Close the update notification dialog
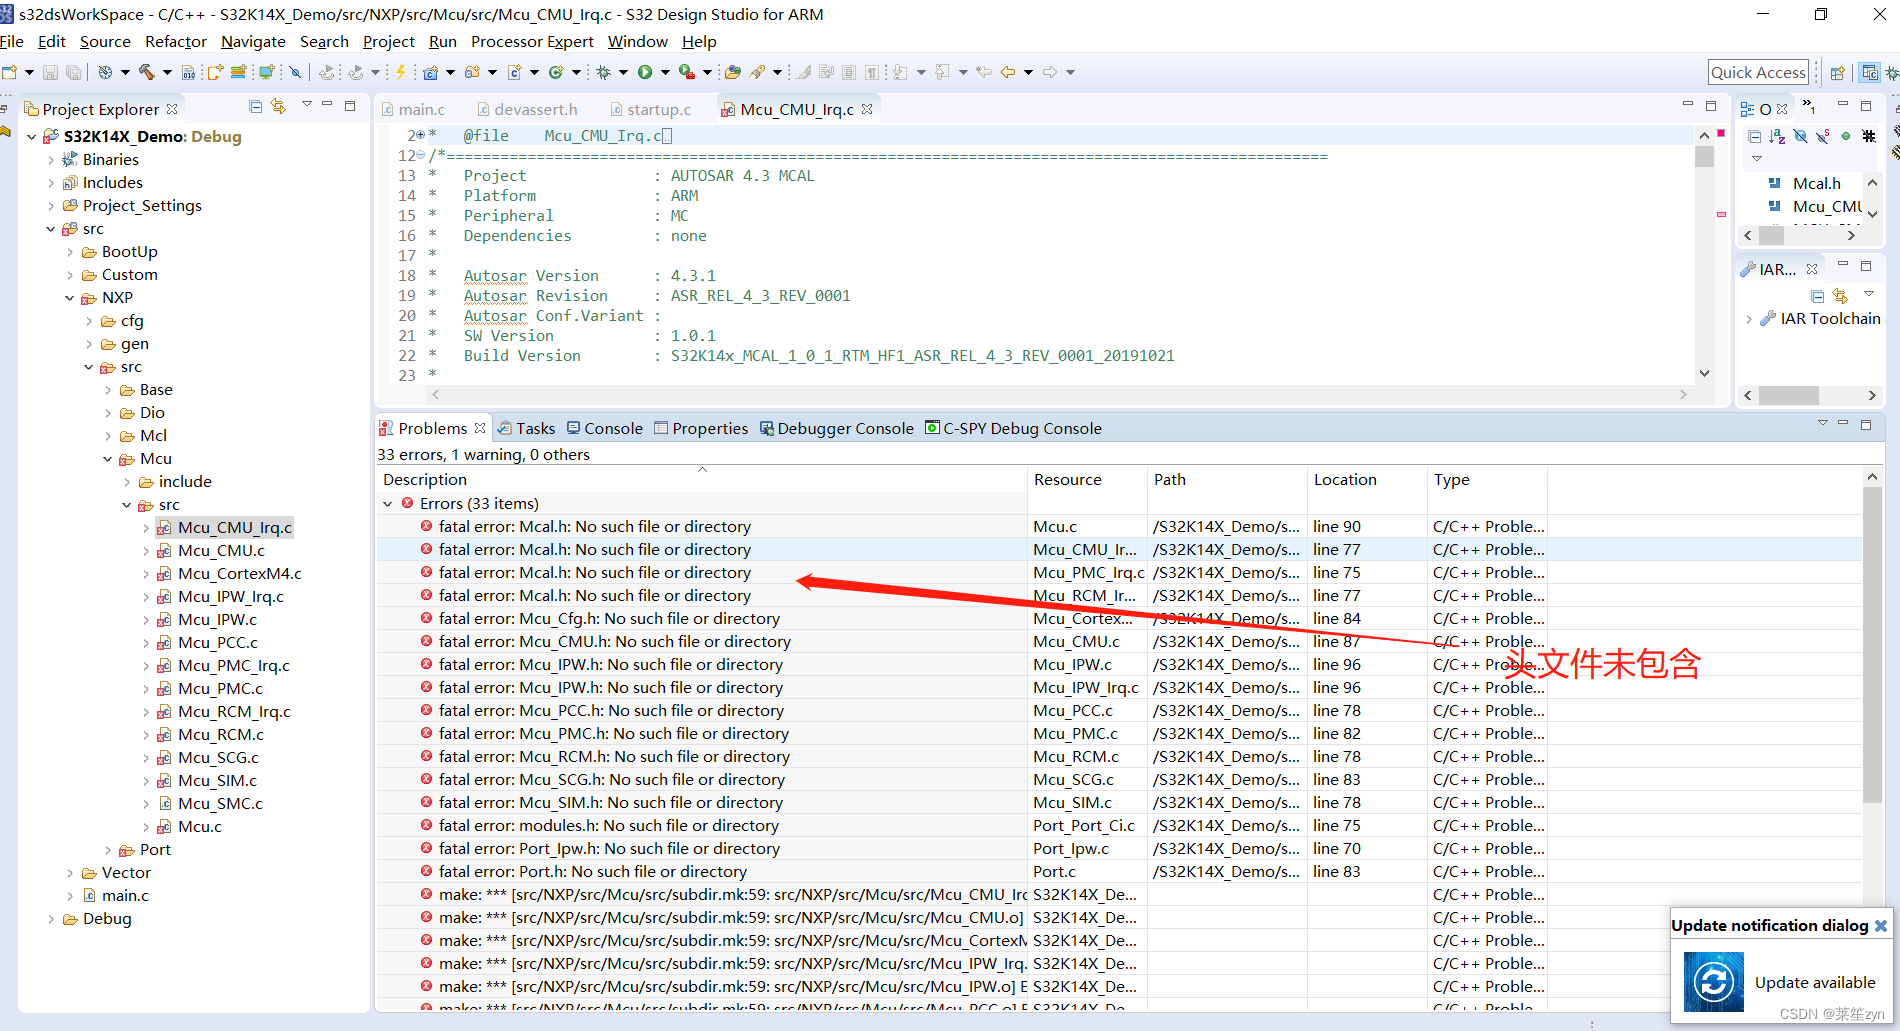The image size is (1900, 1031). coord(1881,925)
